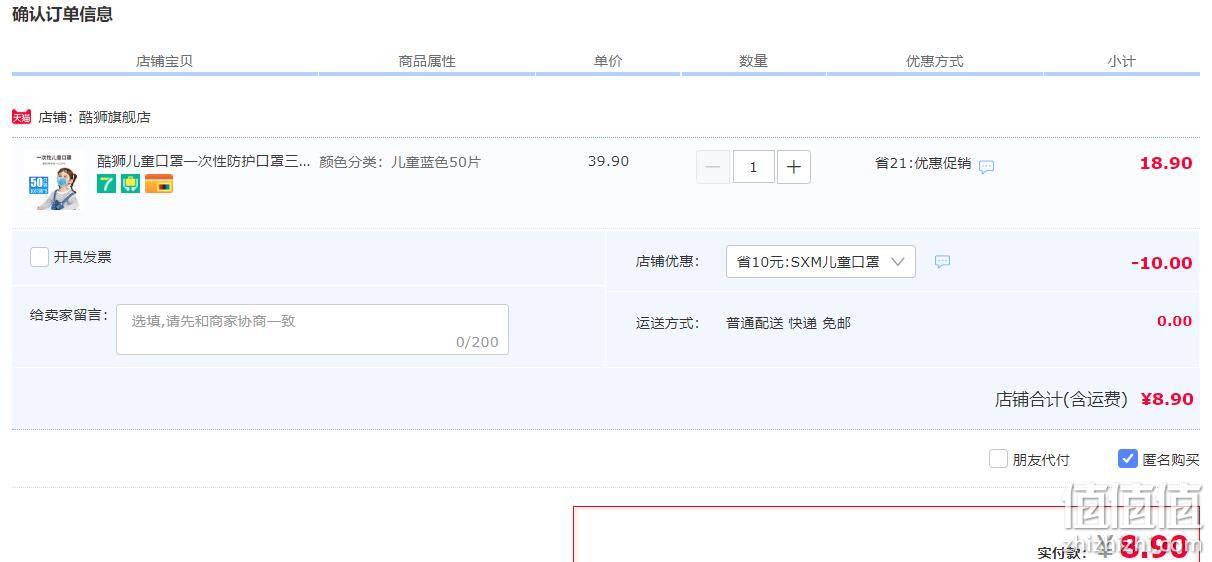The height and width of the screenshot is (562, 1212).
Task: Click the 给卖家留言 label
Action: 69,315
